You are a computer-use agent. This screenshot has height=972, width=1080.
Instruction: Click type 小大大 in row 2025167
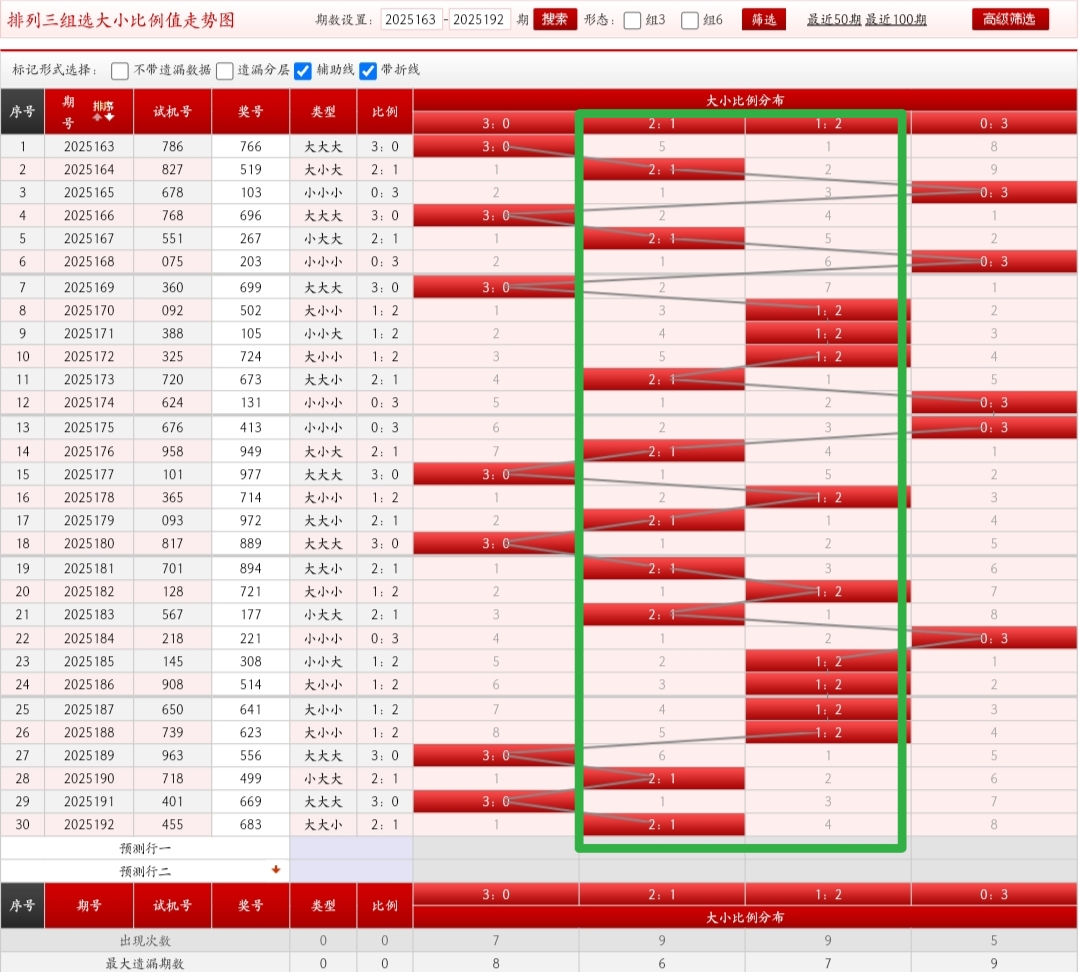coord(323,238)
